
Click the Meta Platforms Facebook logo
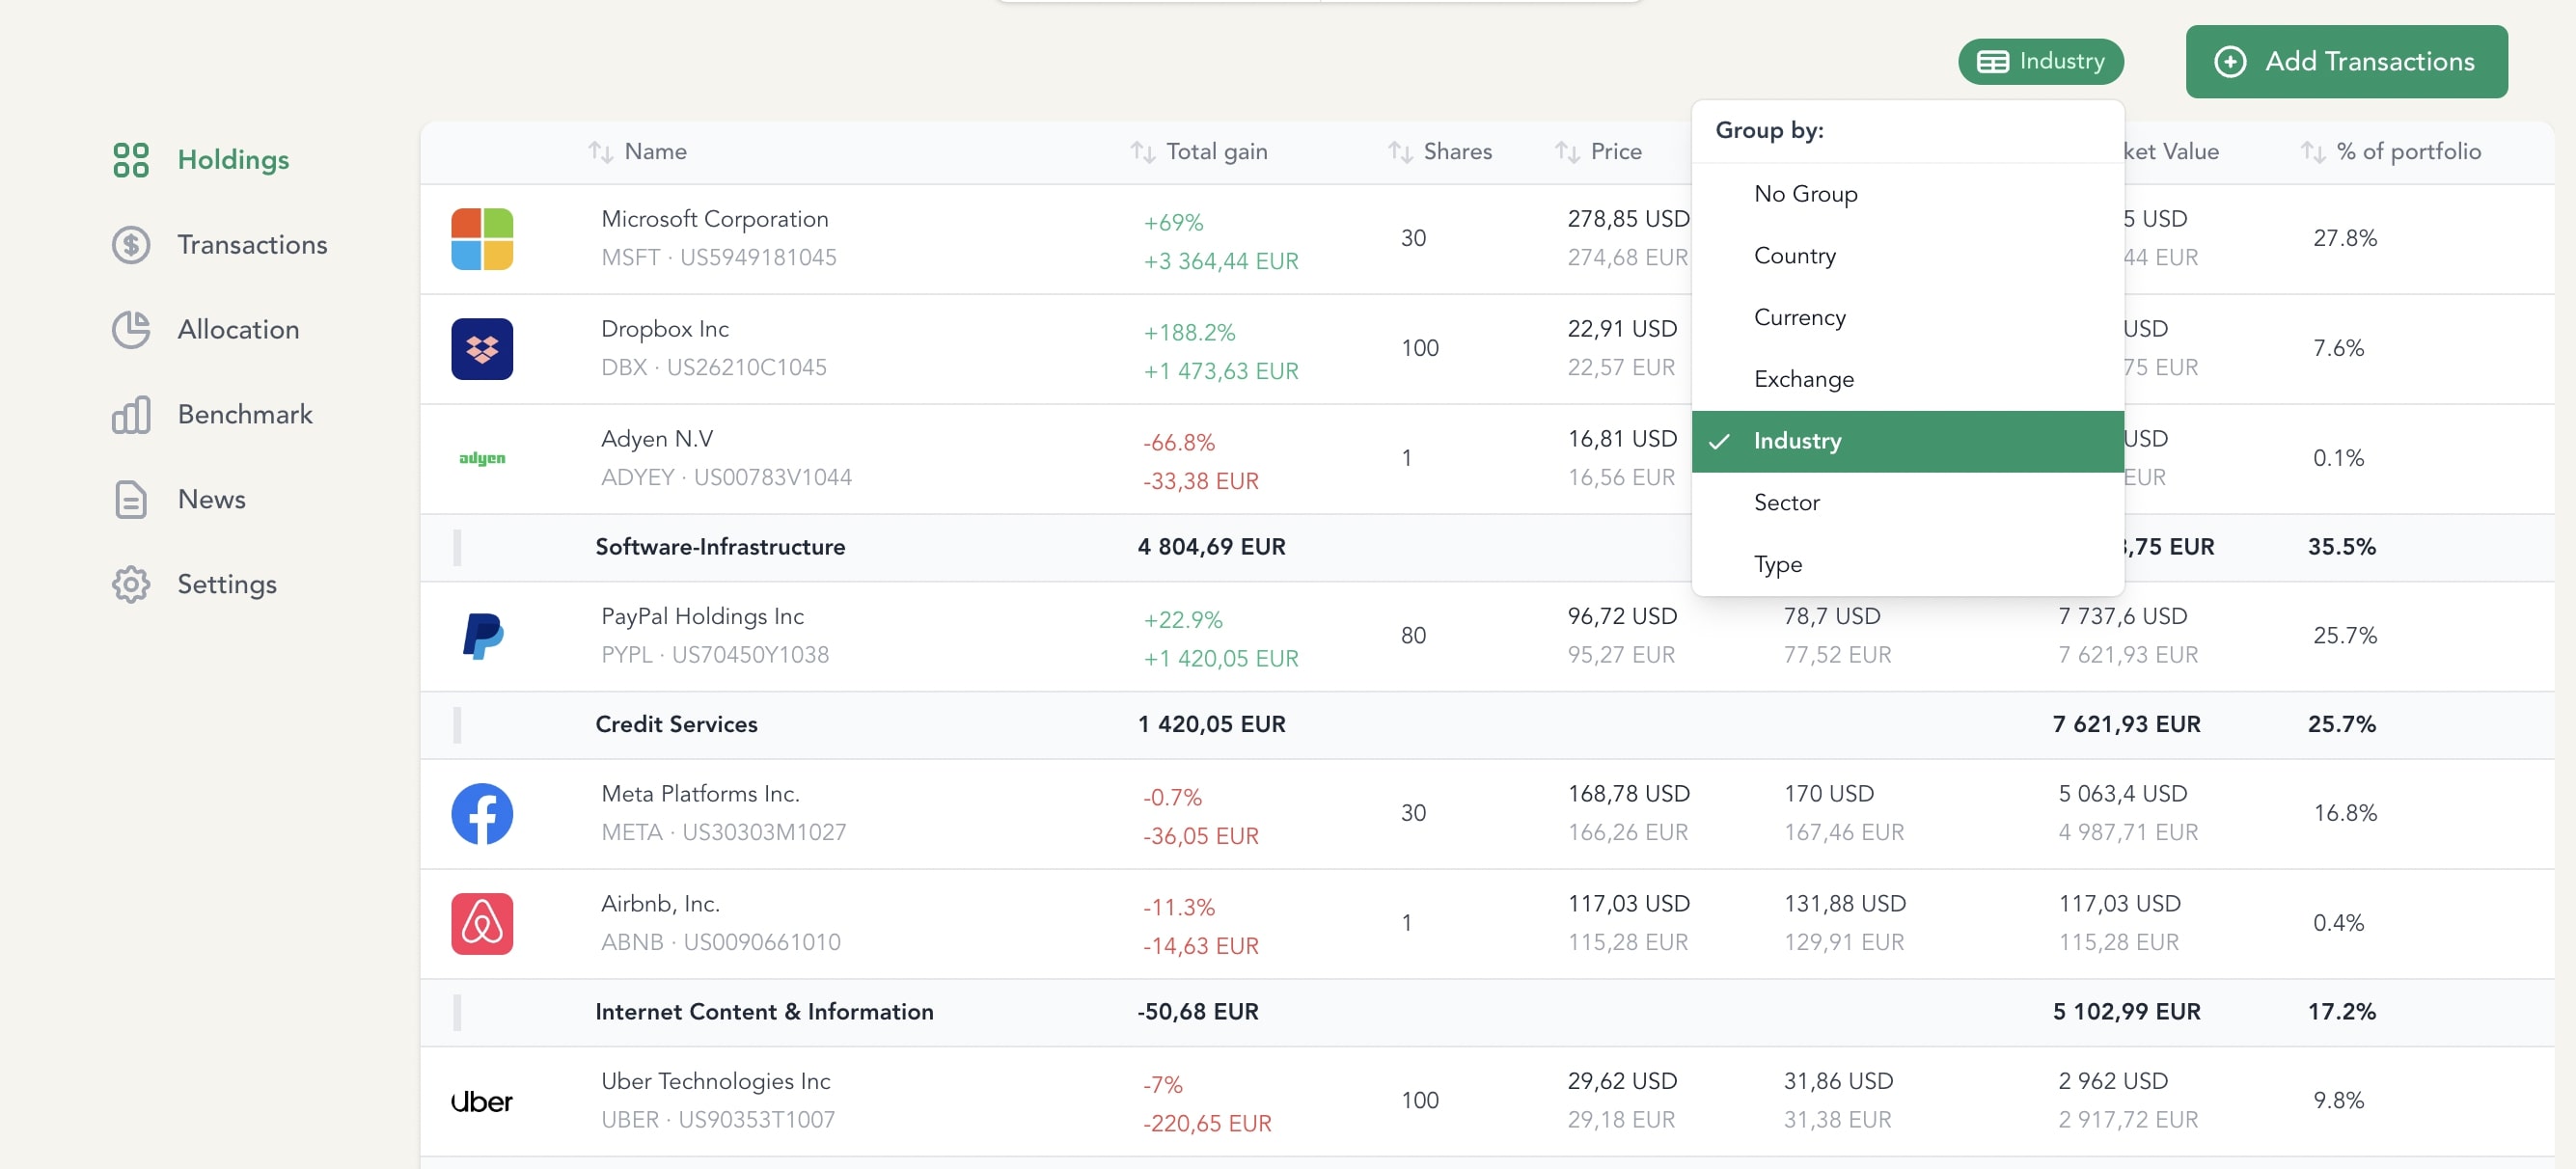point(482,814)
